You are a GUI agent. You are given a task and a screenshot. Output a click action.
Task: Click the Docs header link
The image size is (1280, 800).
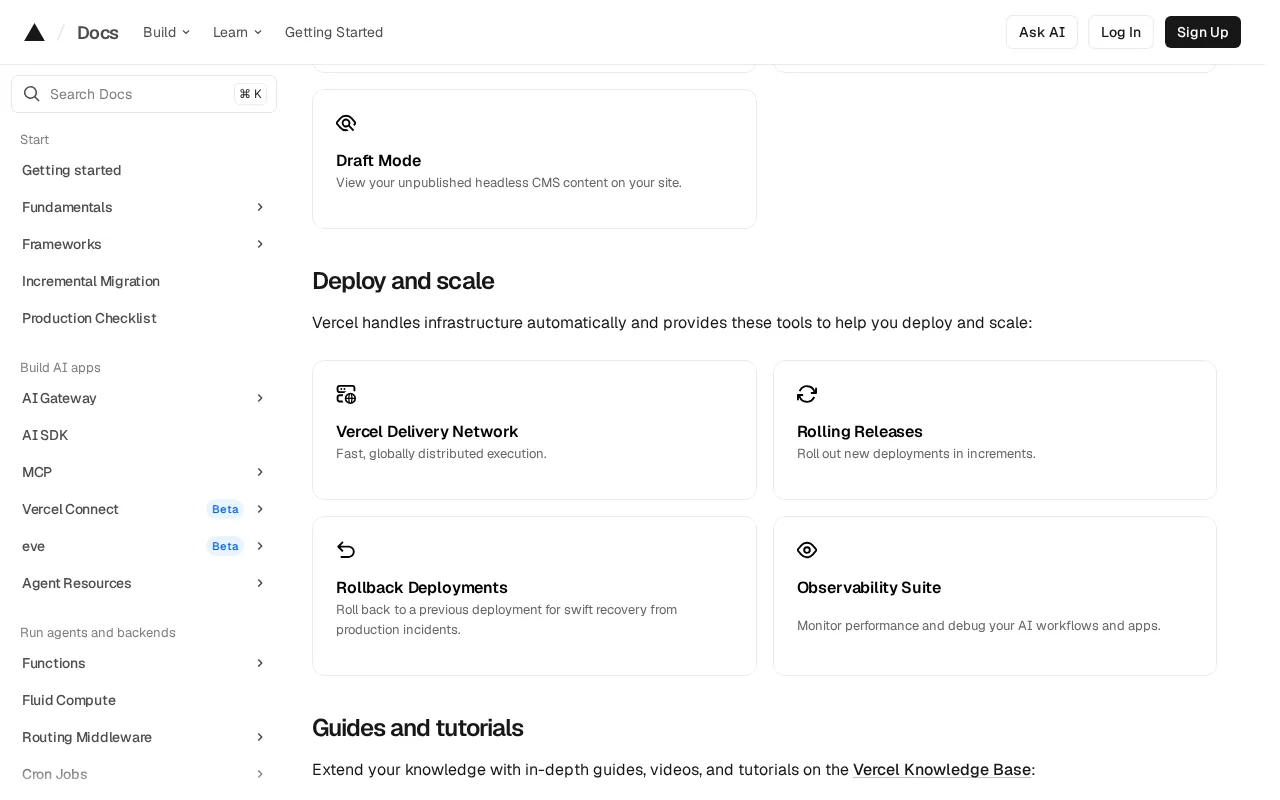[x=98, y=33]
